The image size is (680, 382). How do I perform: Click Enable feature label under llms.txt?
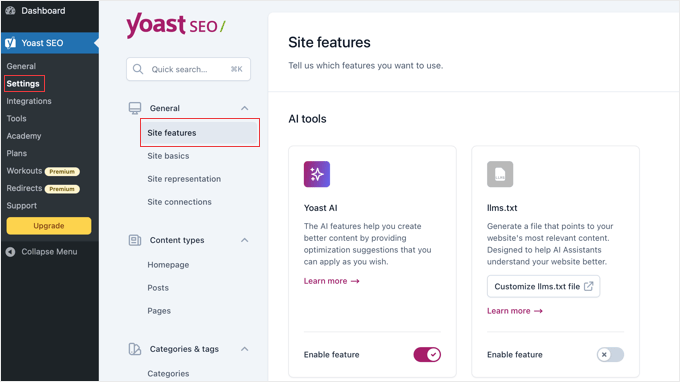pos(515,355)
